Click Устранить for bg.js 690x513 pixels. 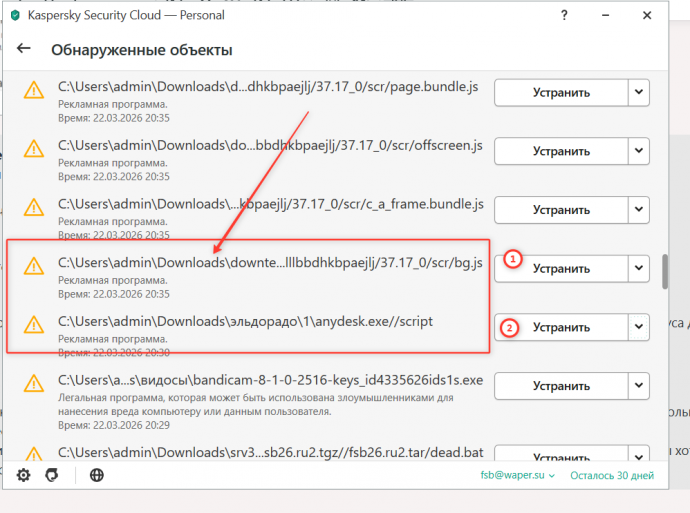coord(561,268)
